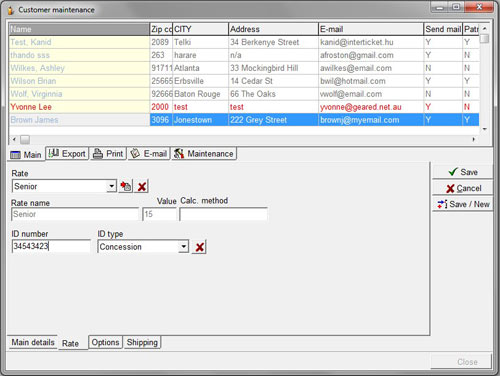The height and width of the screenshot is (376, 500).
Task: Expand the ID type dropdown showing Concession
Action: [x=183, y=247]
